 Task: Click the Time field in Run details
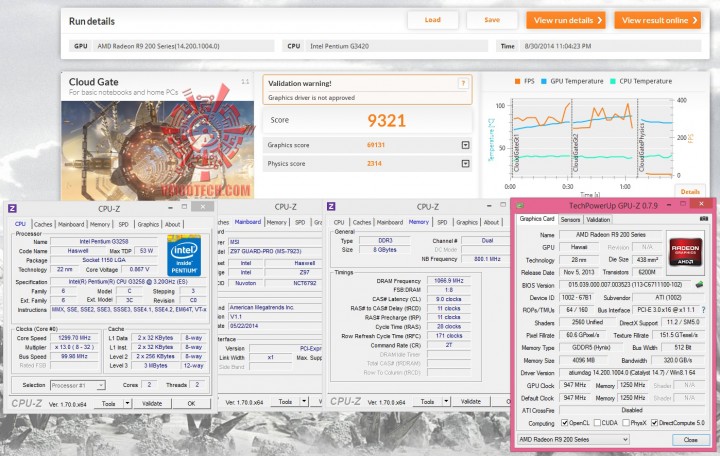click(x=611, y=46)
